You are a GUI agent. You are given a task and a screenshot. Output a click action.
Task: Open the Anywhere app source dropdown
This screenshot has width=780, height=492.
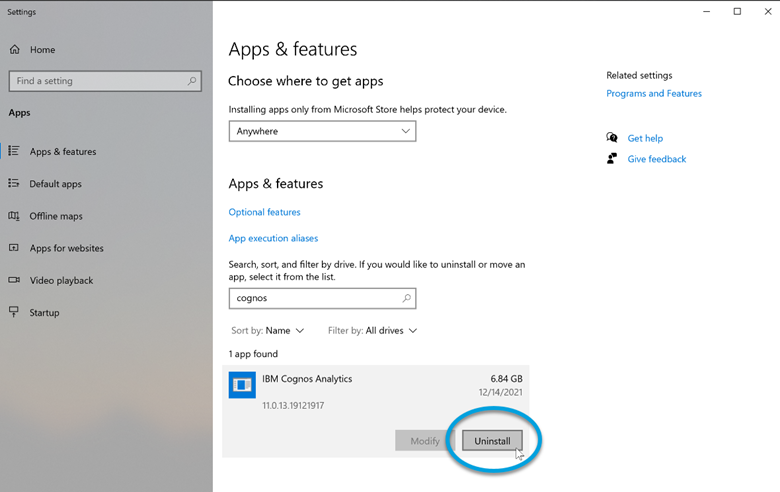point(322,131)
